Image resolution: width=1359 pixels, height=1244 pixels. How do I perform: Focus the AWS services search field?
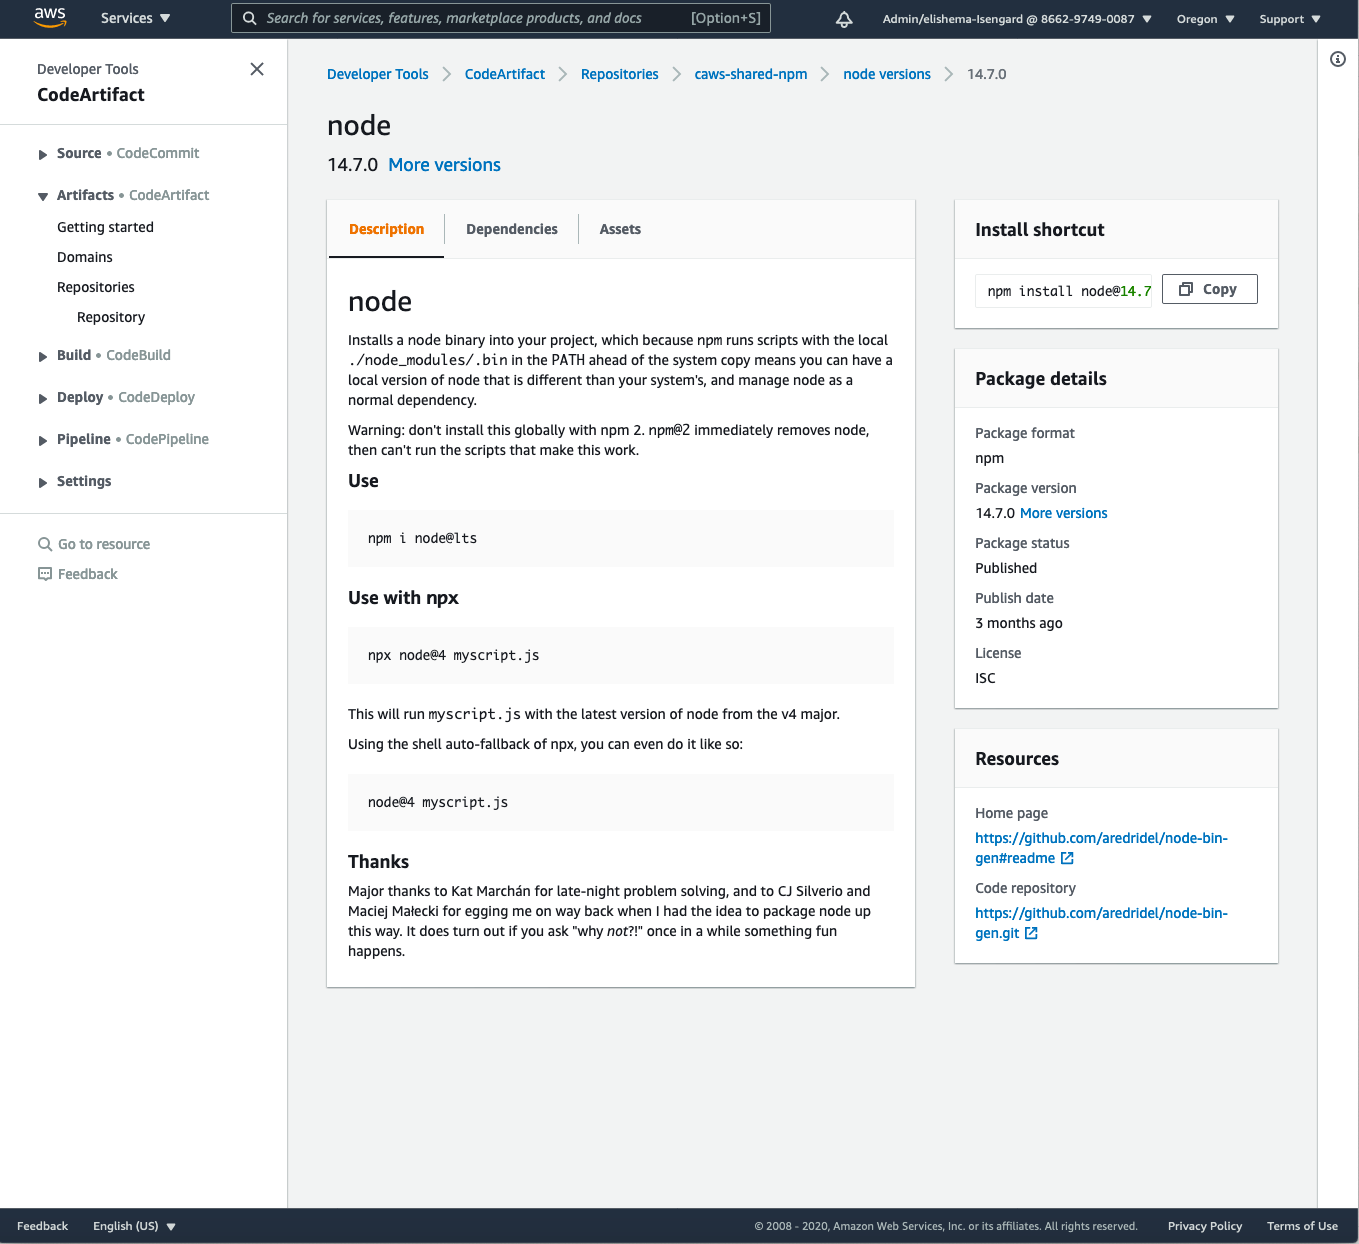click(501, 18)
